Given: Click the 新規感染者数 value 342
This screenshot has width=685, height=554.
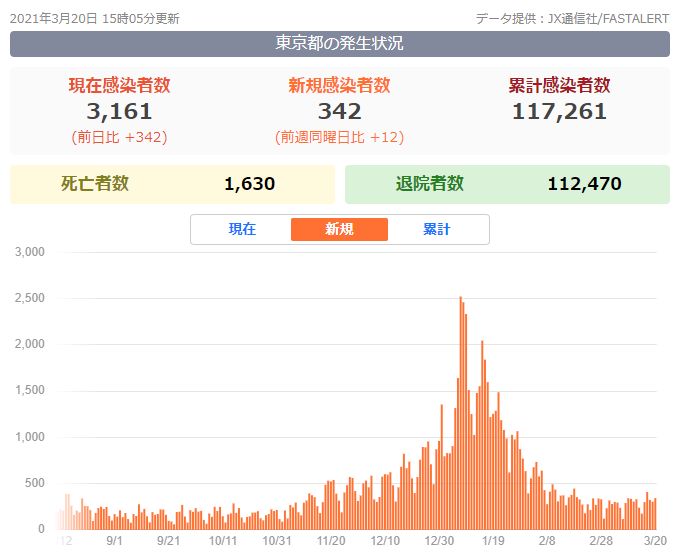Looking at the screenshot, I should (339, 111).
